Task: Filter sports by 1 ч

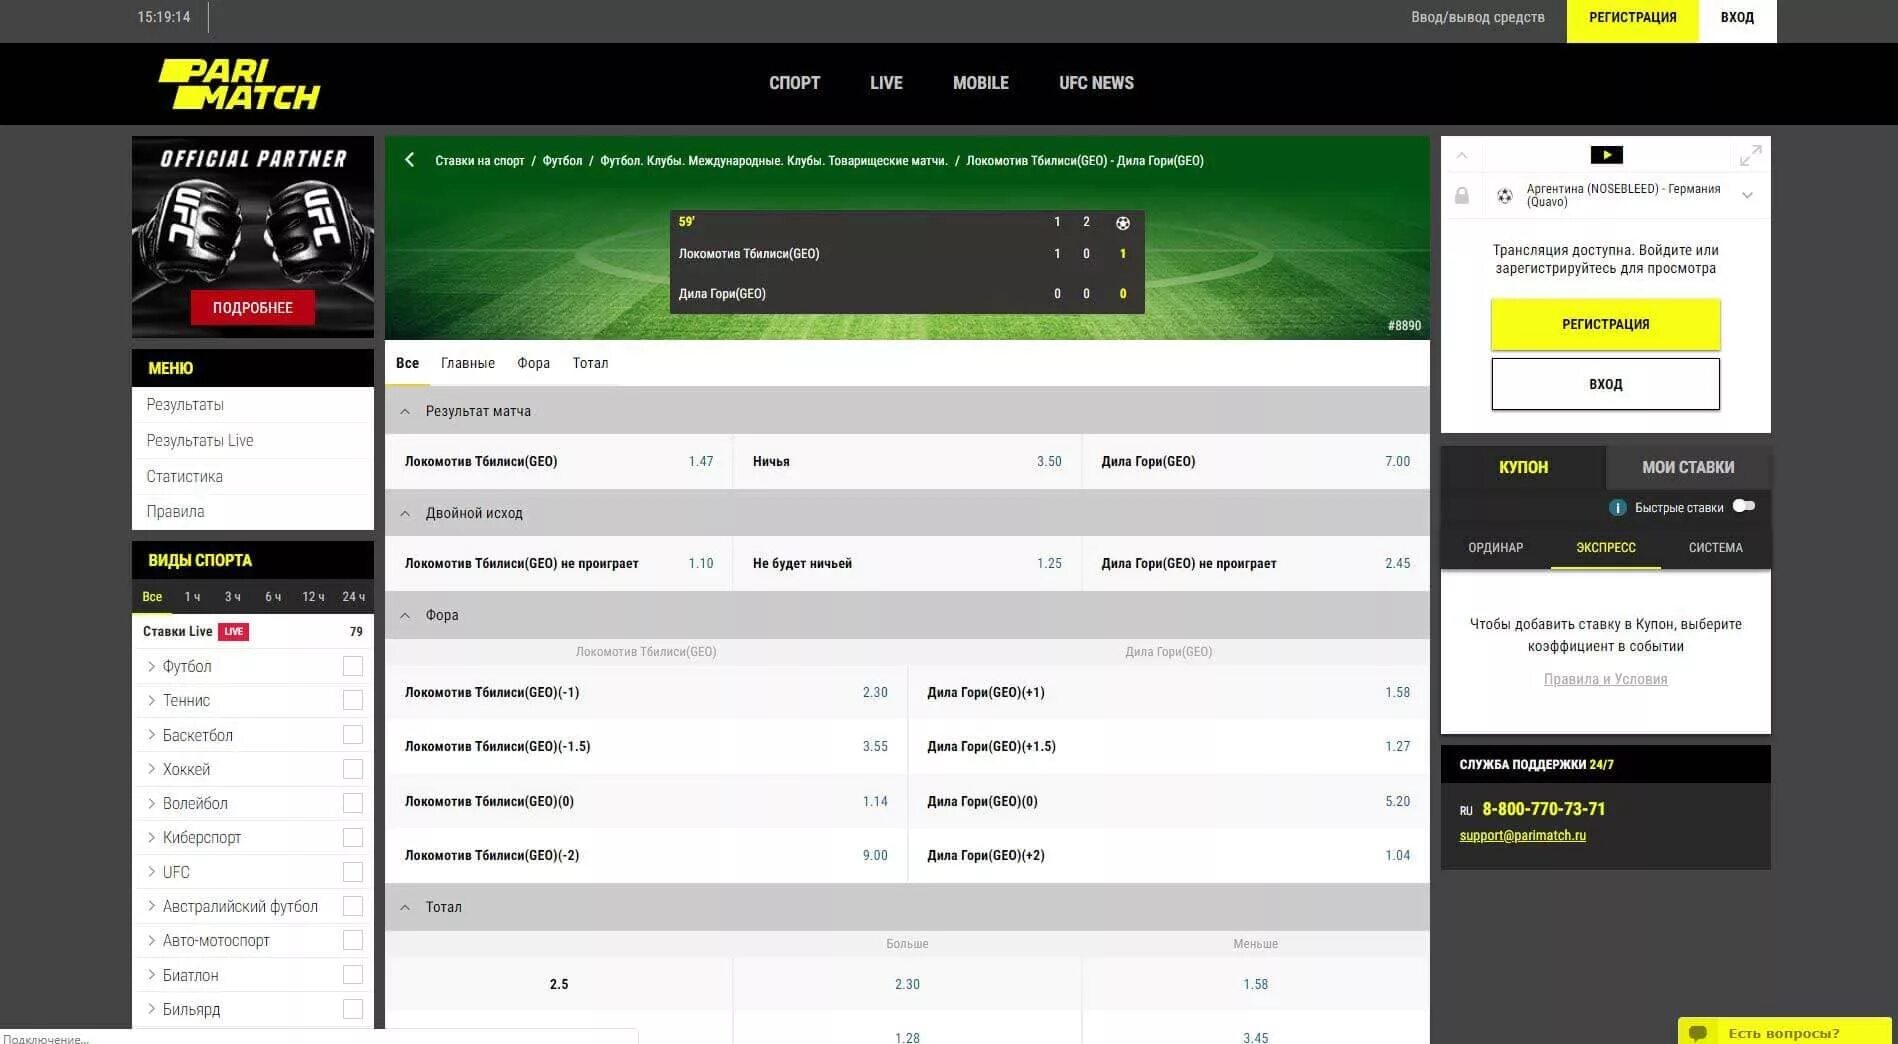Action: pyautogui.click(x=192, y=597)
